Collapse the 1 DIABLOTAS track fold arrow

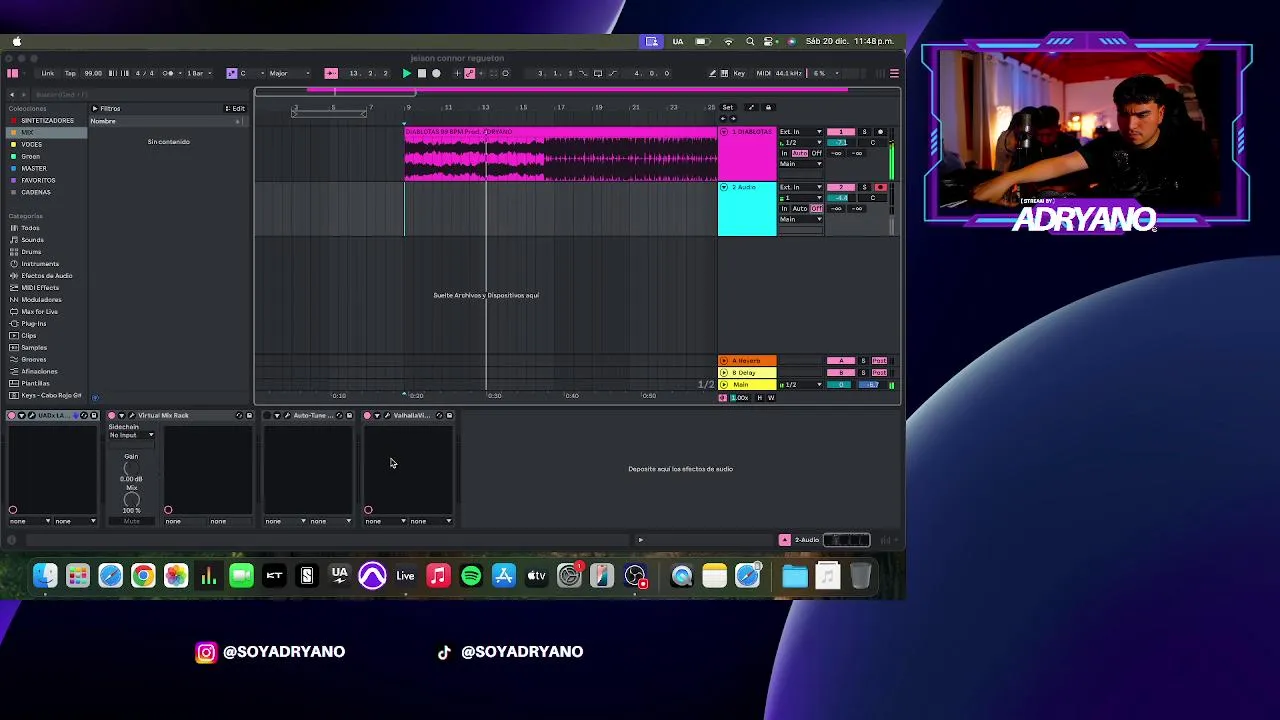point(724,132)
